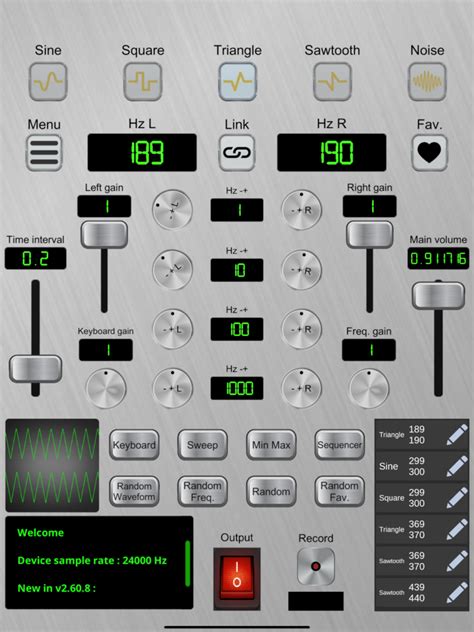Open the Menu hamburger button

44,153
